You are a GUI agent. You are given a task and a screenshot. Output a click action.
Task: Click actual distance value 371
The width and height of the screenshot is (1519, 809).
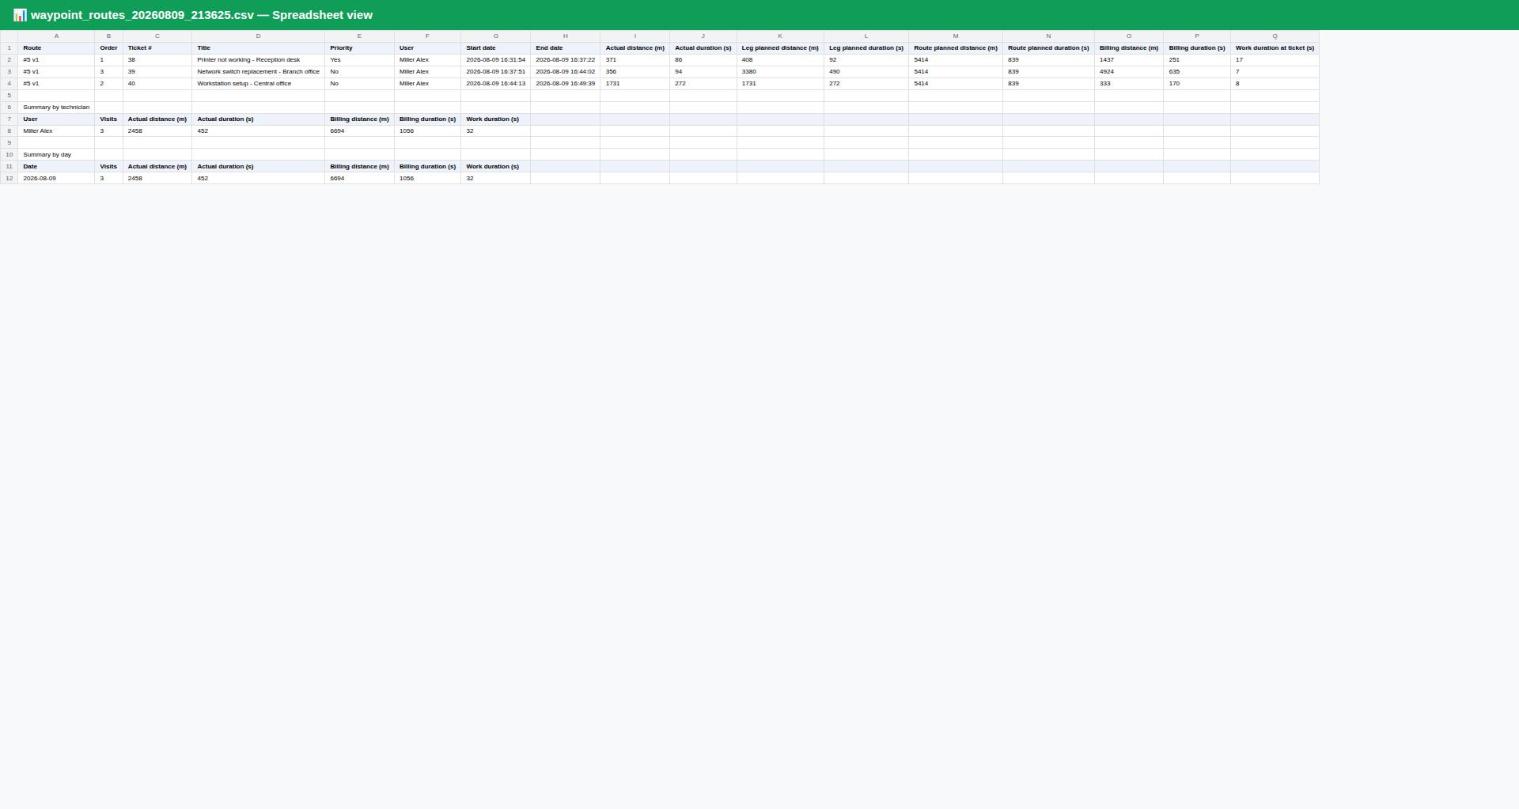click(x=635, y=60)
